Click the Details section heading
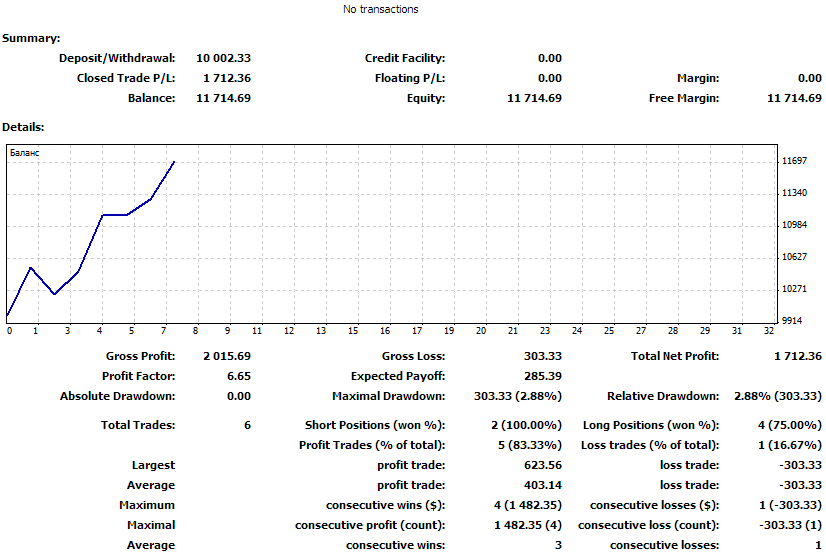Viewport: 826px width, 555px height. 23,128
